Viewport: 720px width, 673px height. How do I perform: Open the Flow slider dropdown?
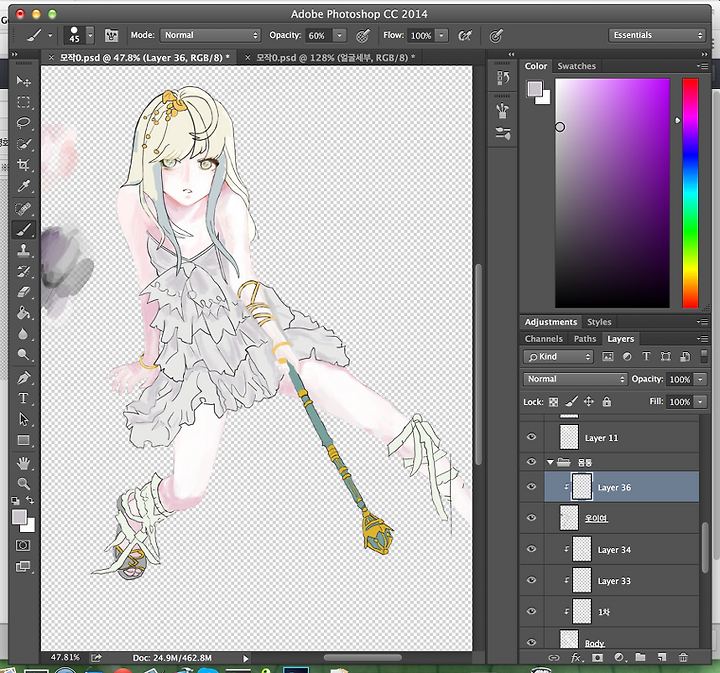[442, 35]
